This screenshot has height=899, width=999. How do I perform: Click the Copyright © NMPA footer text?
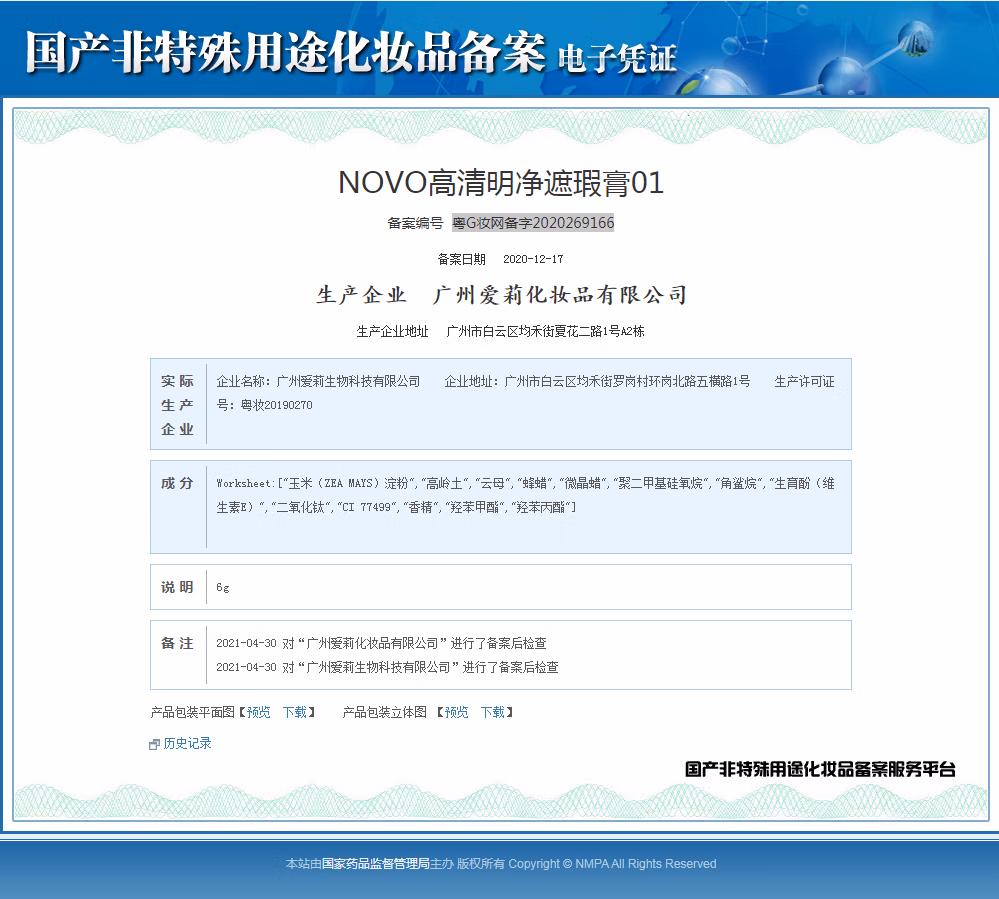pos(612,864)
